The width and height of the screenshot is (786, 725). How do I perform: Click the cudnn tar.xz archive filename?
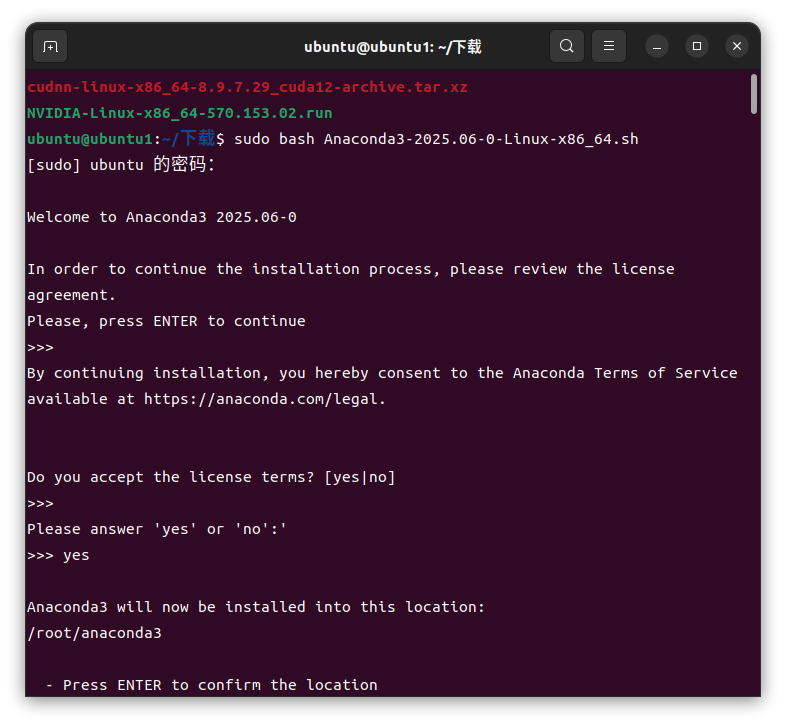point(247,87)
